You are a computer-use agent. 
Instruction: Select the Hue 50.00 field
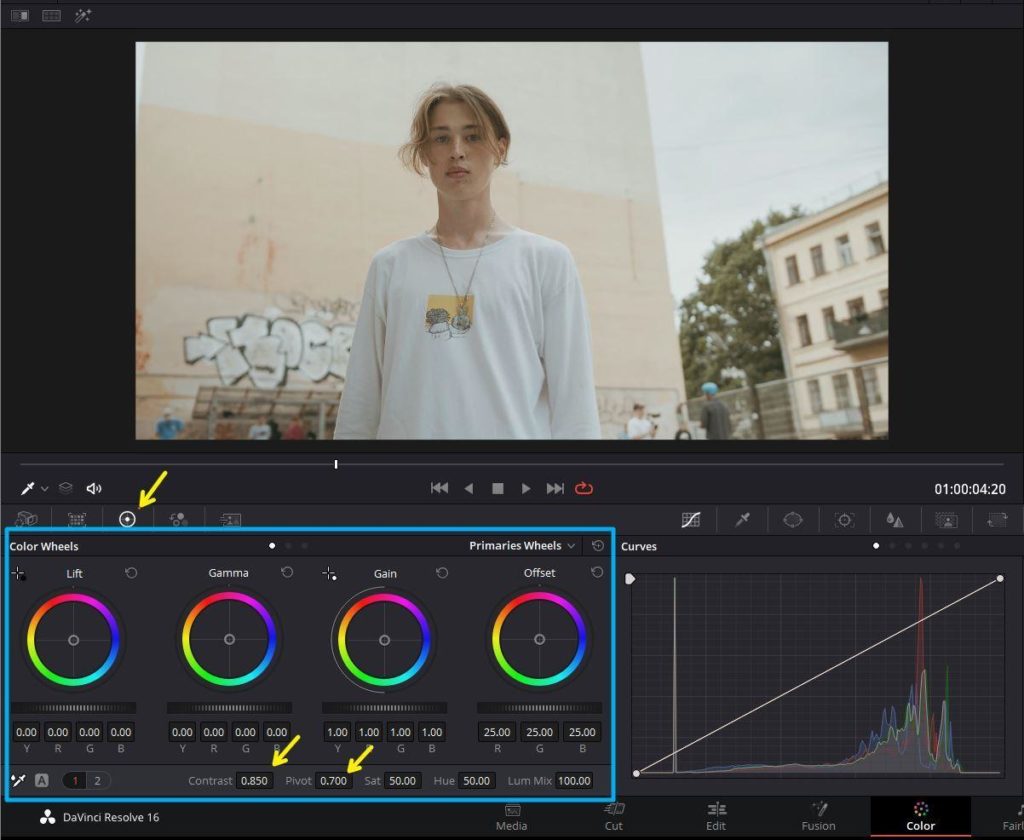pyautogui.click(x=477, y=781)
